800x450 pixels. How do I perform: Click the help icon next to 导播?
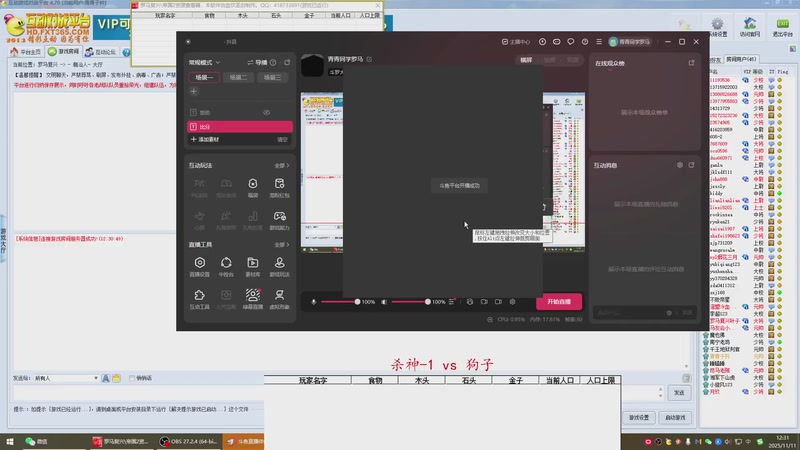coord(273,62)
